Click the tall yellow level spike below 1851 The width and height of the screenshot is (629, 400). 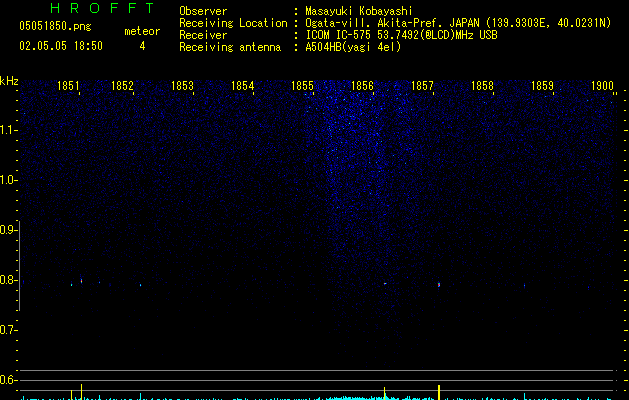(81, 392)
